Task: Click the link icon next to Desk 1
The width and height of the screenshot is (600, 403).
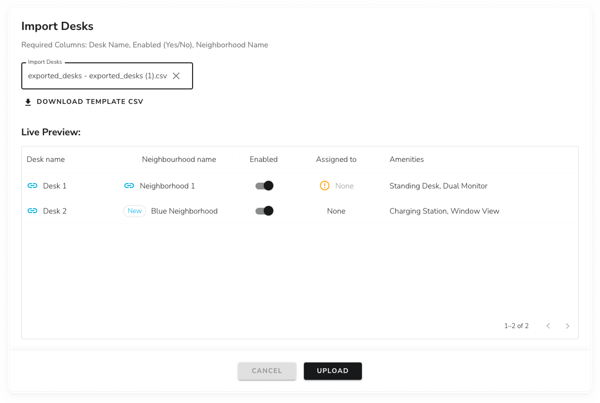Action: [x=33, y=186]
